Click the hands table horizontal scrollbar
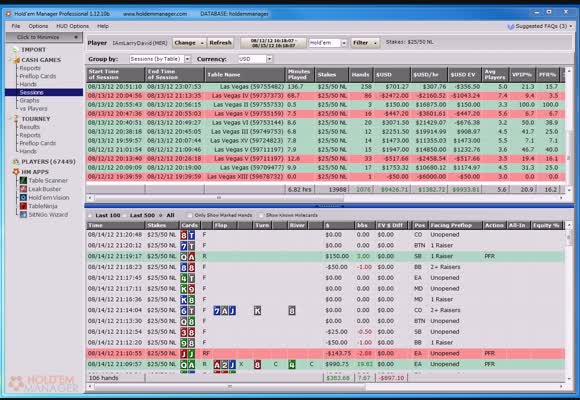 coord(229,387)
